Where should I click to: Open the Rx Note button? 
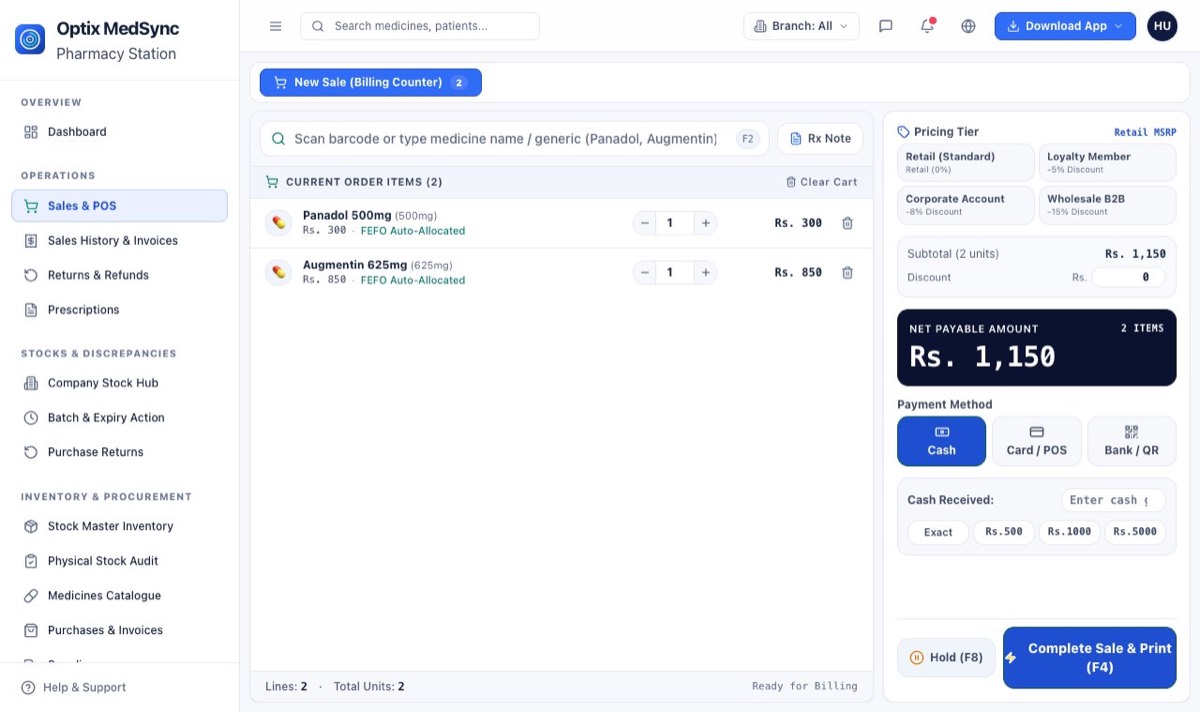point(820,139)
